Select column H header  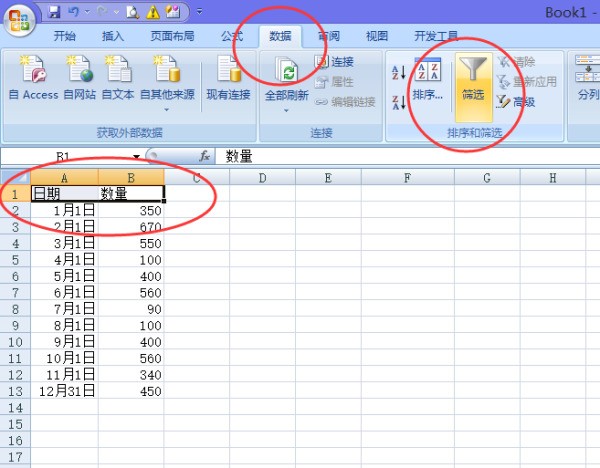click(x=553, y=178)
